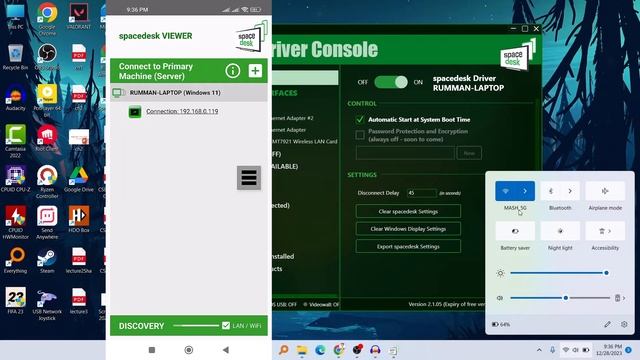Open the Recycle Bin
Image resolution: width=640 pixels, height=360 pixels.
coord(16,57)
